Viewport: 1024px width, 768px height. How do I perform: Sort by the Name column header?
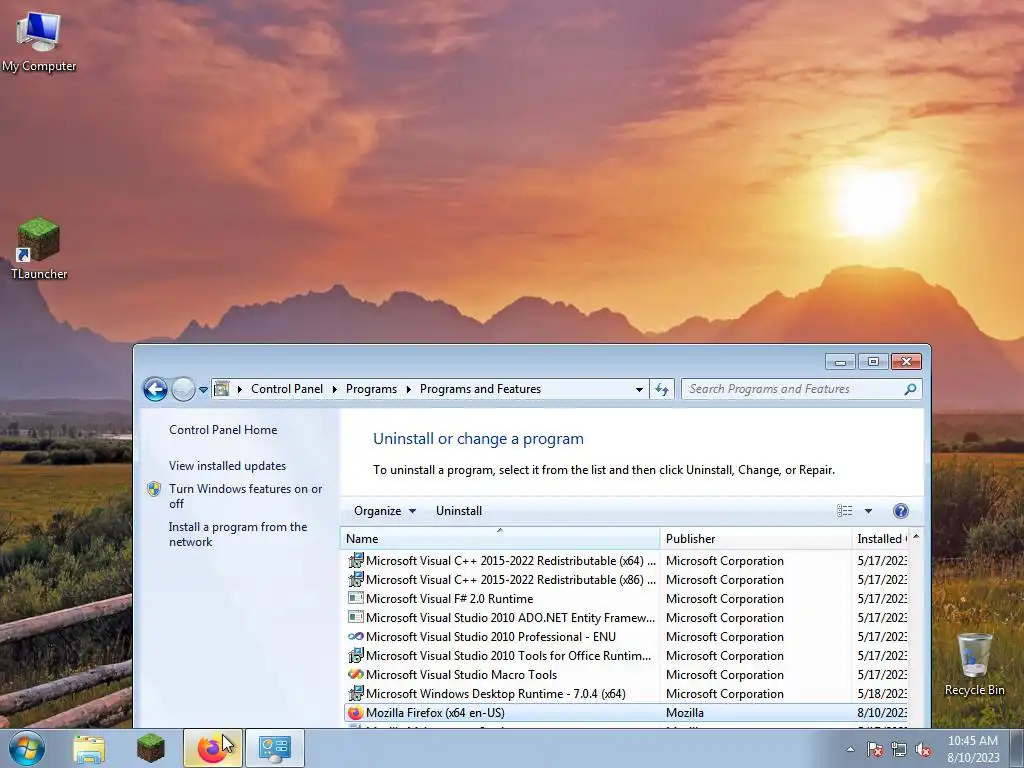[500, 539]
